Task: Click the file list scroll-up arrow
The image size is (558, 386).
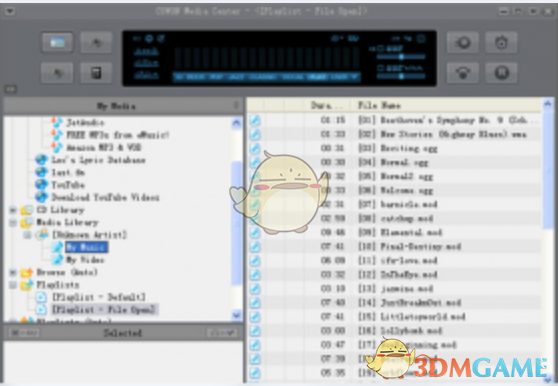Action: tap(548, 104)
